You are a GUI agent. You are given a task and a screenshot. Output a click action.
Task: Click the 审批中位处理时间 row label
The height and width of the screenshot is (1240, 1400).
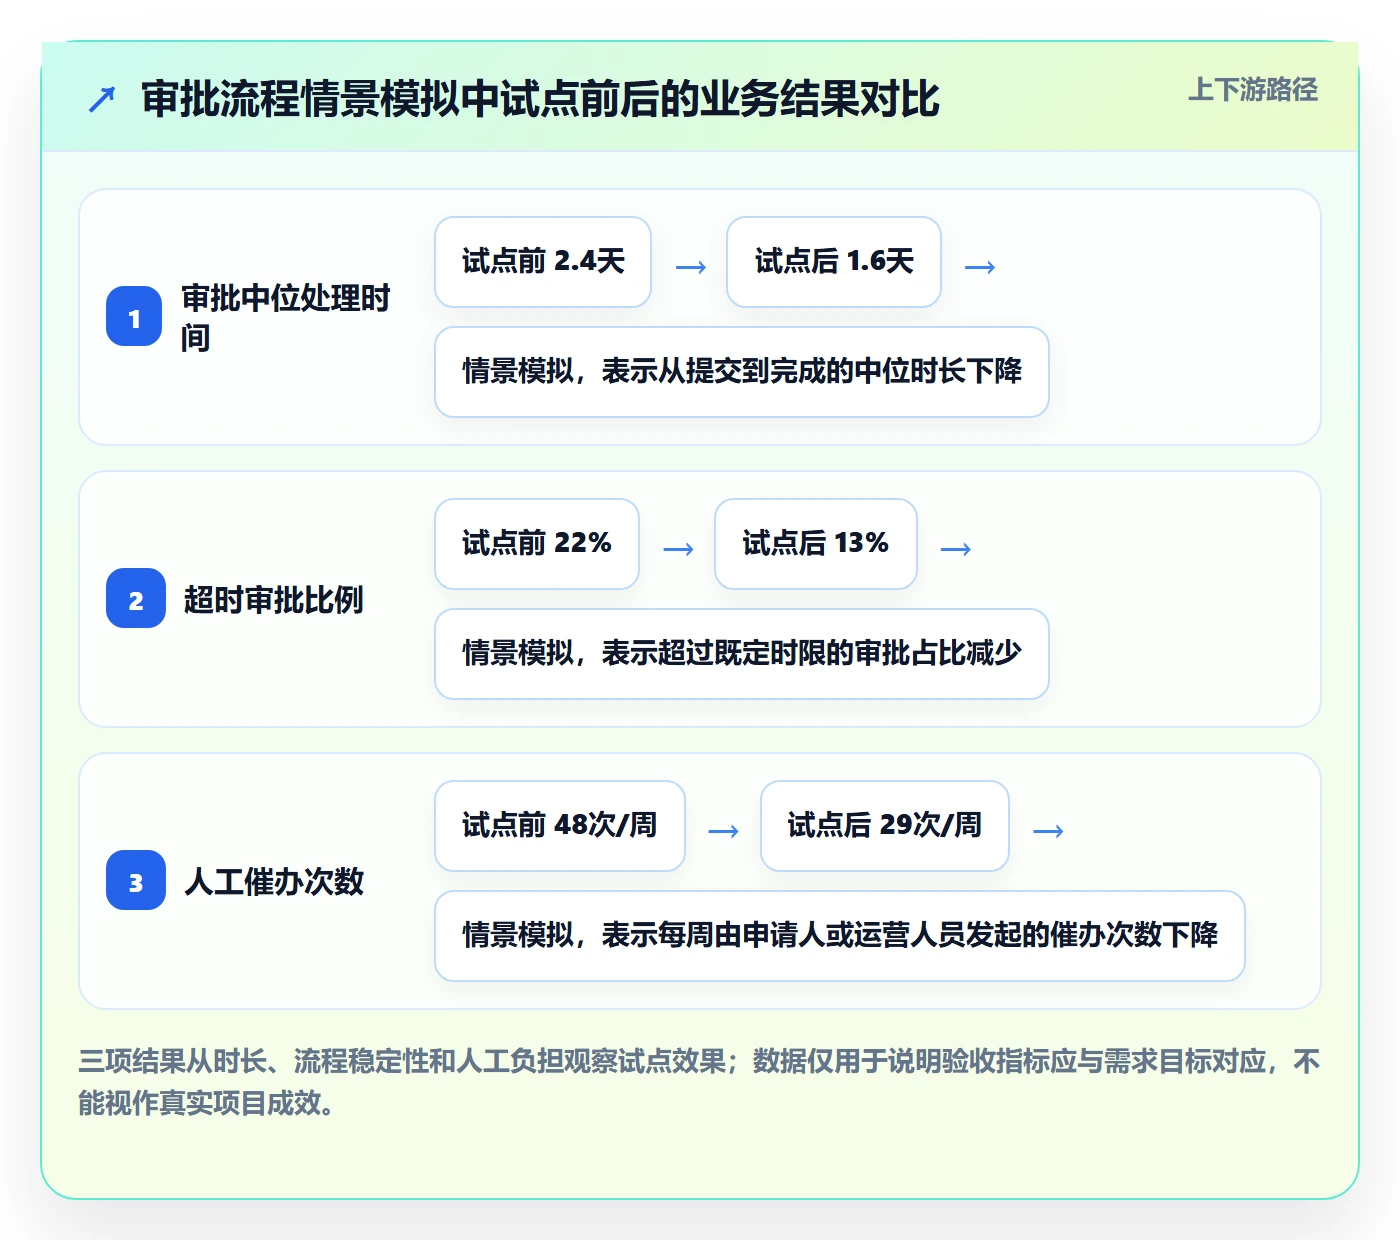[286, 317]
